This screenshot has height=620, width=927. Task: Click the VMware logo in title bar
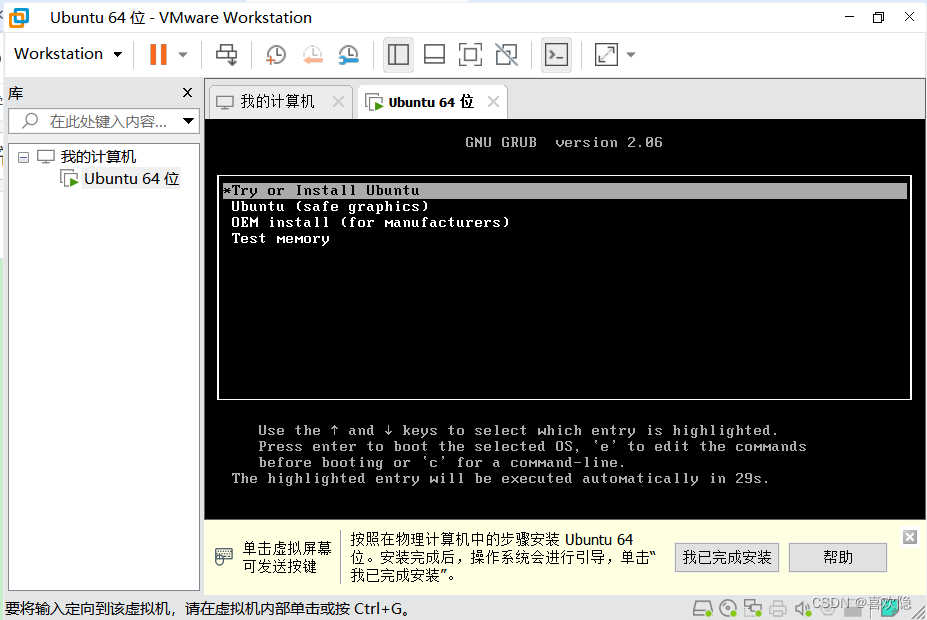pos(19,18)
